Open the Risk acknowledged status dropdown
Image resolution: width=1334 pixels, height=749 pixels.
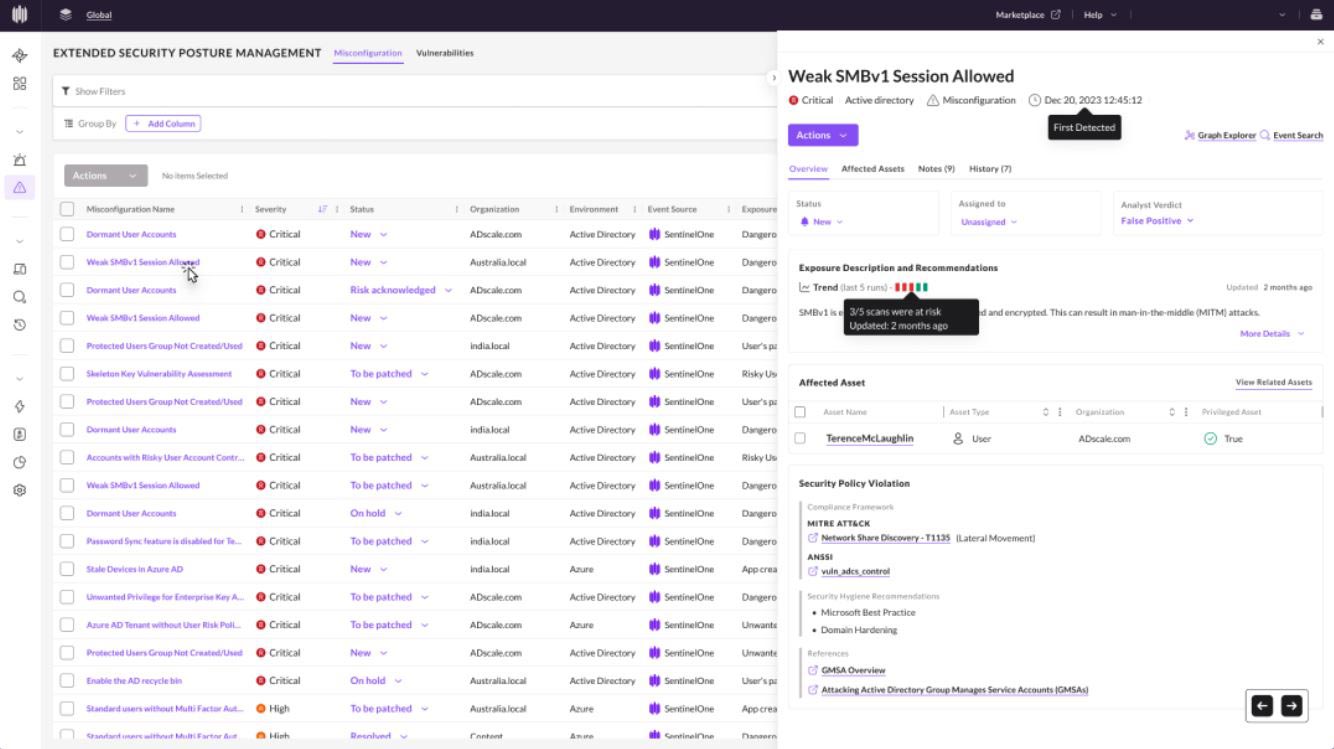pos(401,290)
